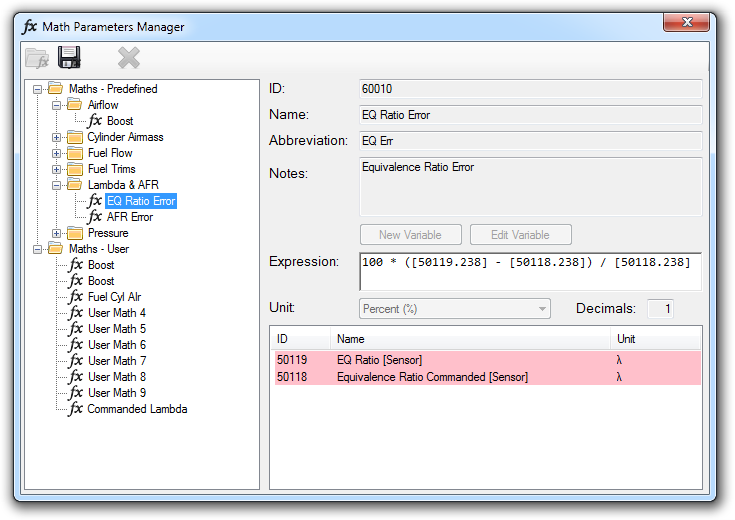Click the Cylinder Airmass folder icon
This screenshot has height=520, width=735.
click(75, 137)
